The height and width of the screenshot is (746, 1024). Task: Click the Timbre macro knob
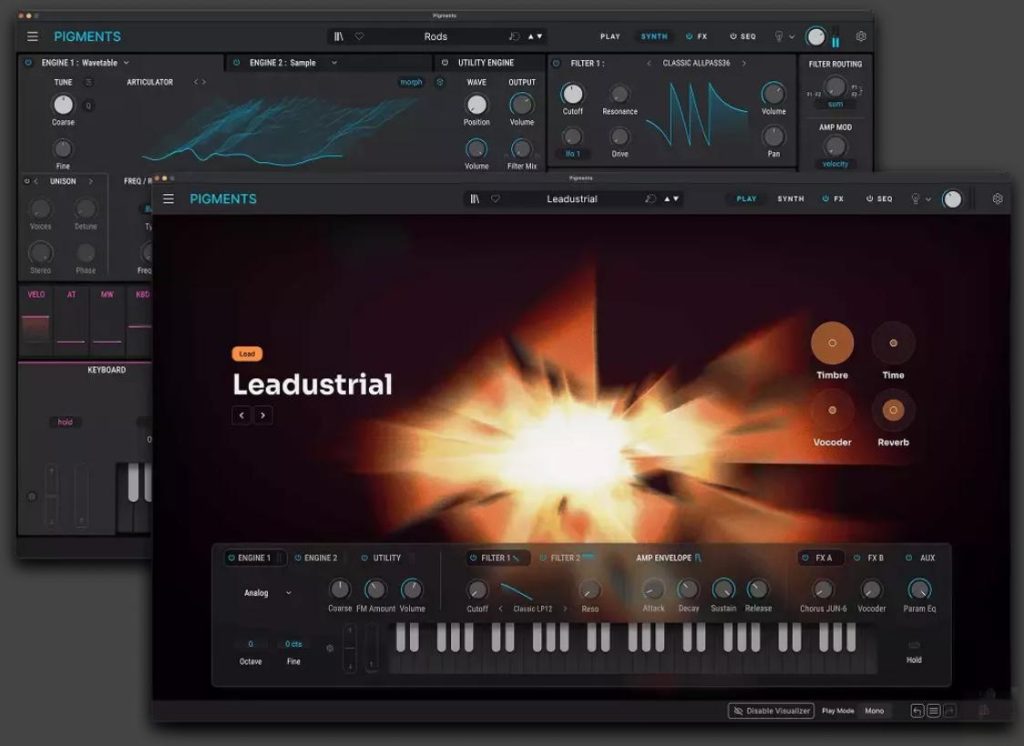click(832, 343)
